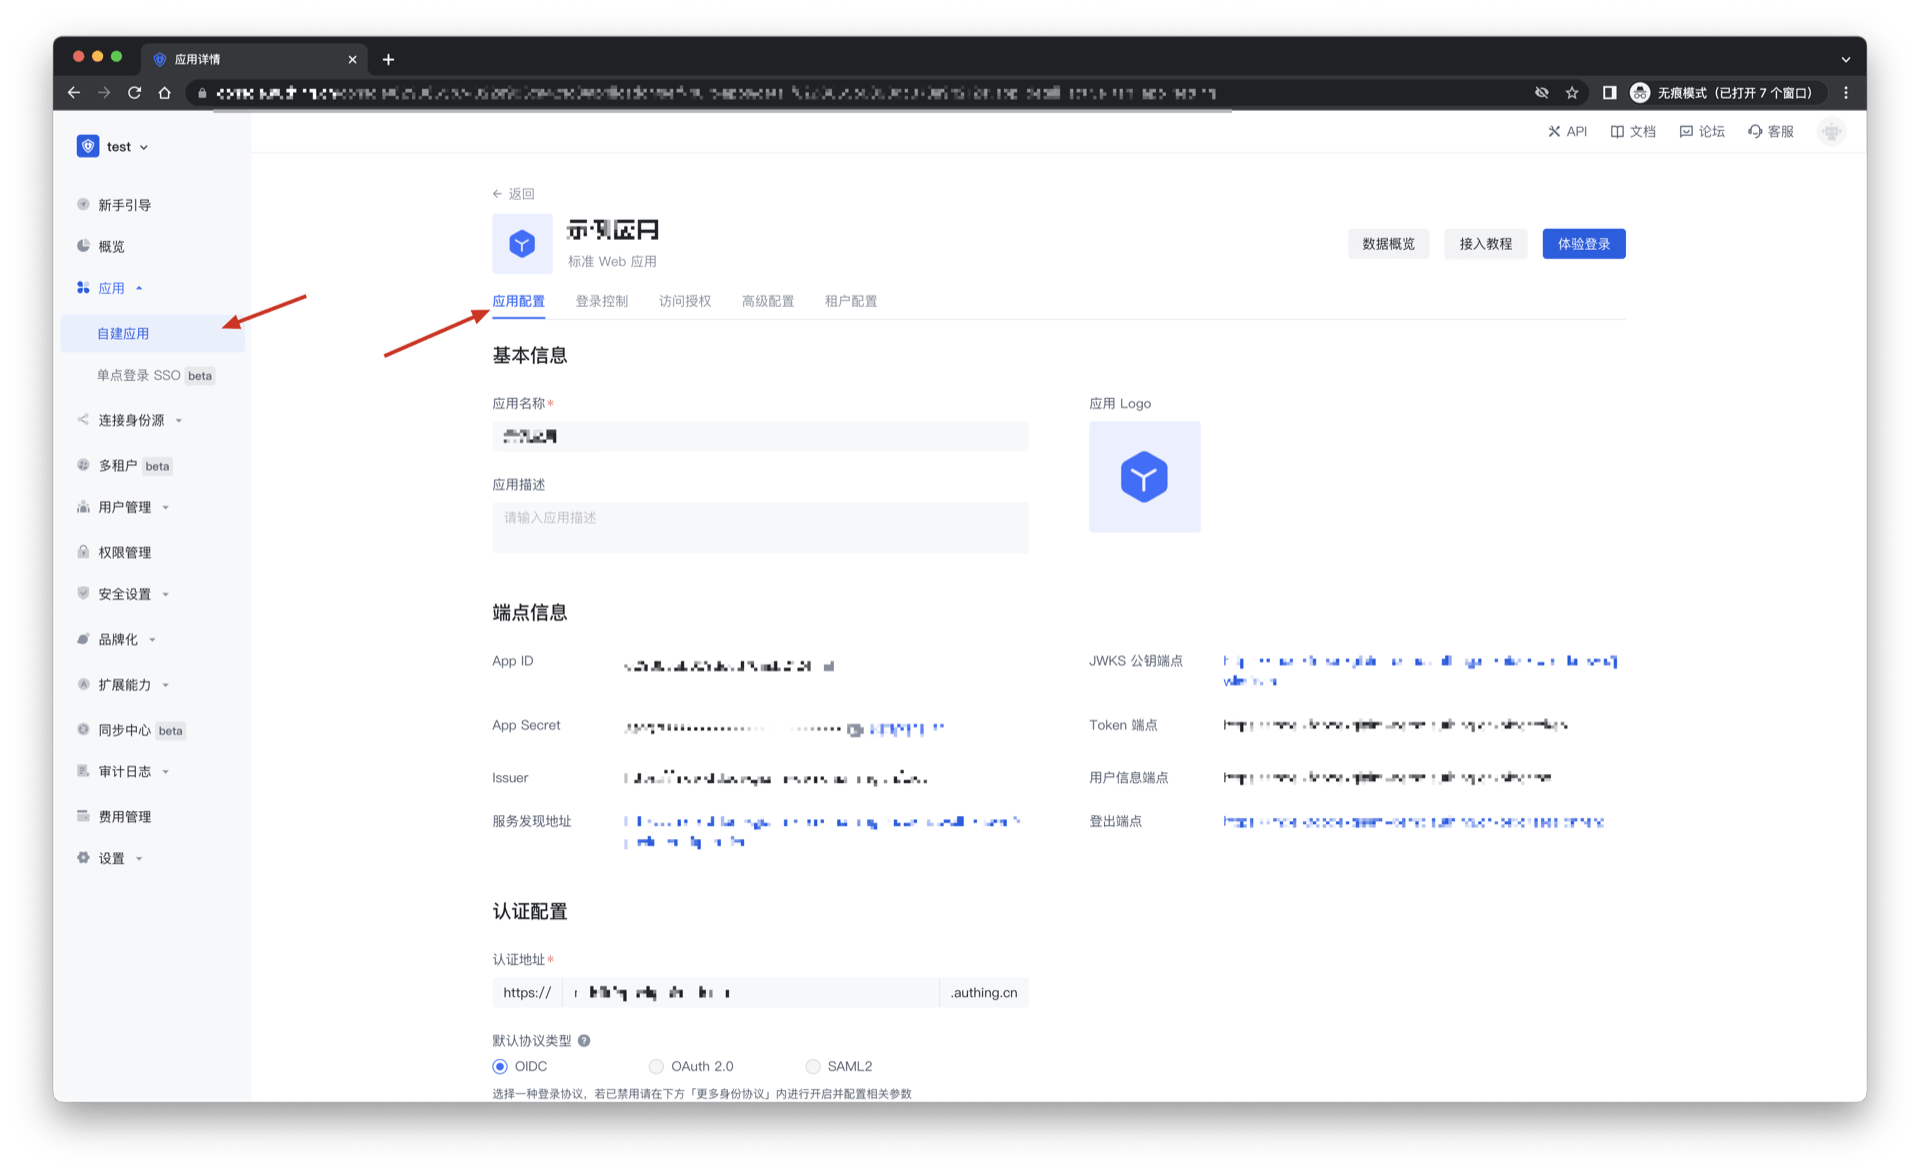
Task: Switch to the 高级配置 tab
Action: click(767, 300)
